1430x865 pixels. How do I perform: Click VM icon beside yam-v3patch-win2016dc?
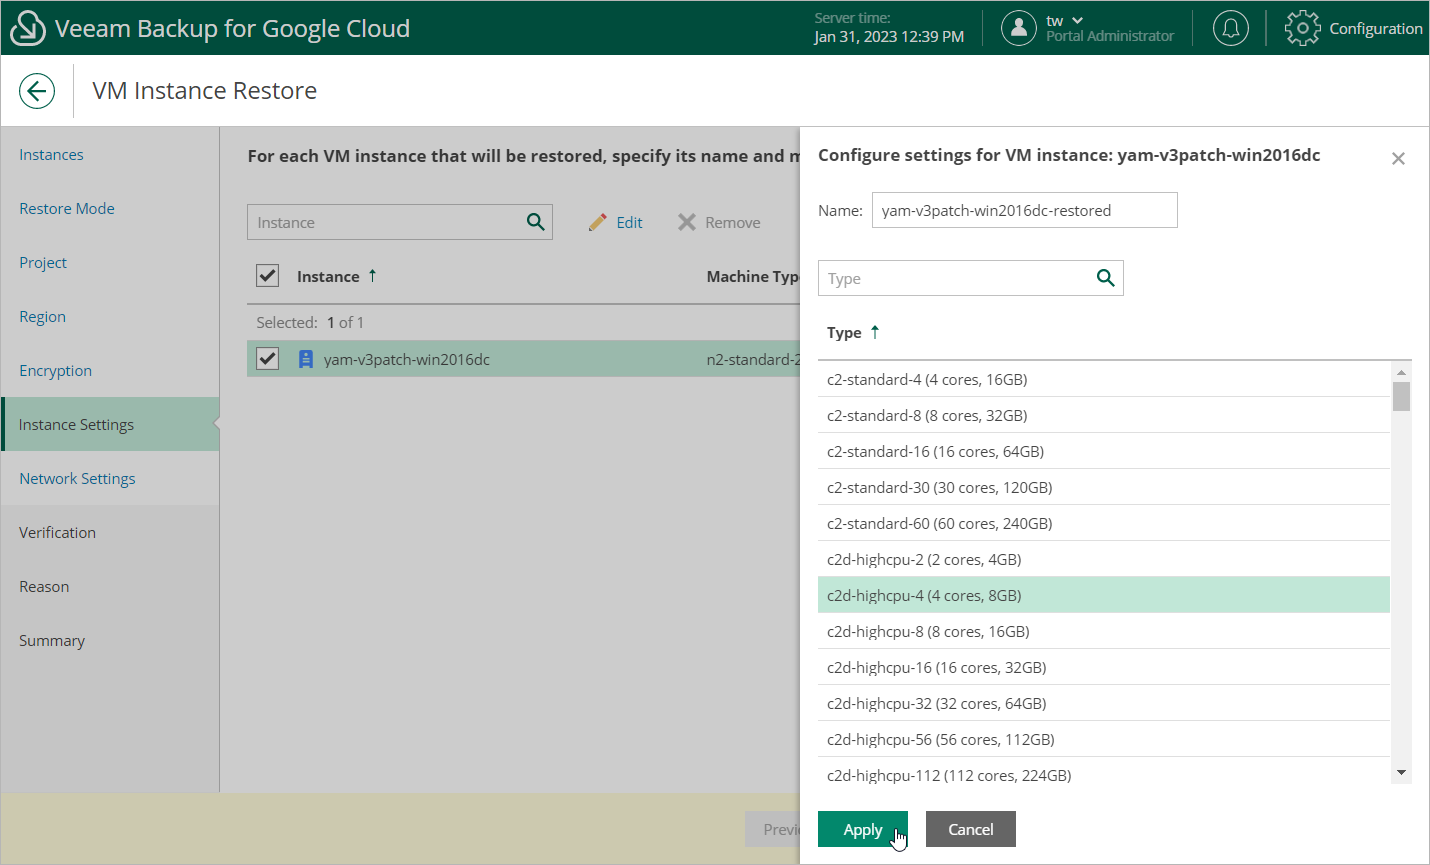[x=306, y=359]
